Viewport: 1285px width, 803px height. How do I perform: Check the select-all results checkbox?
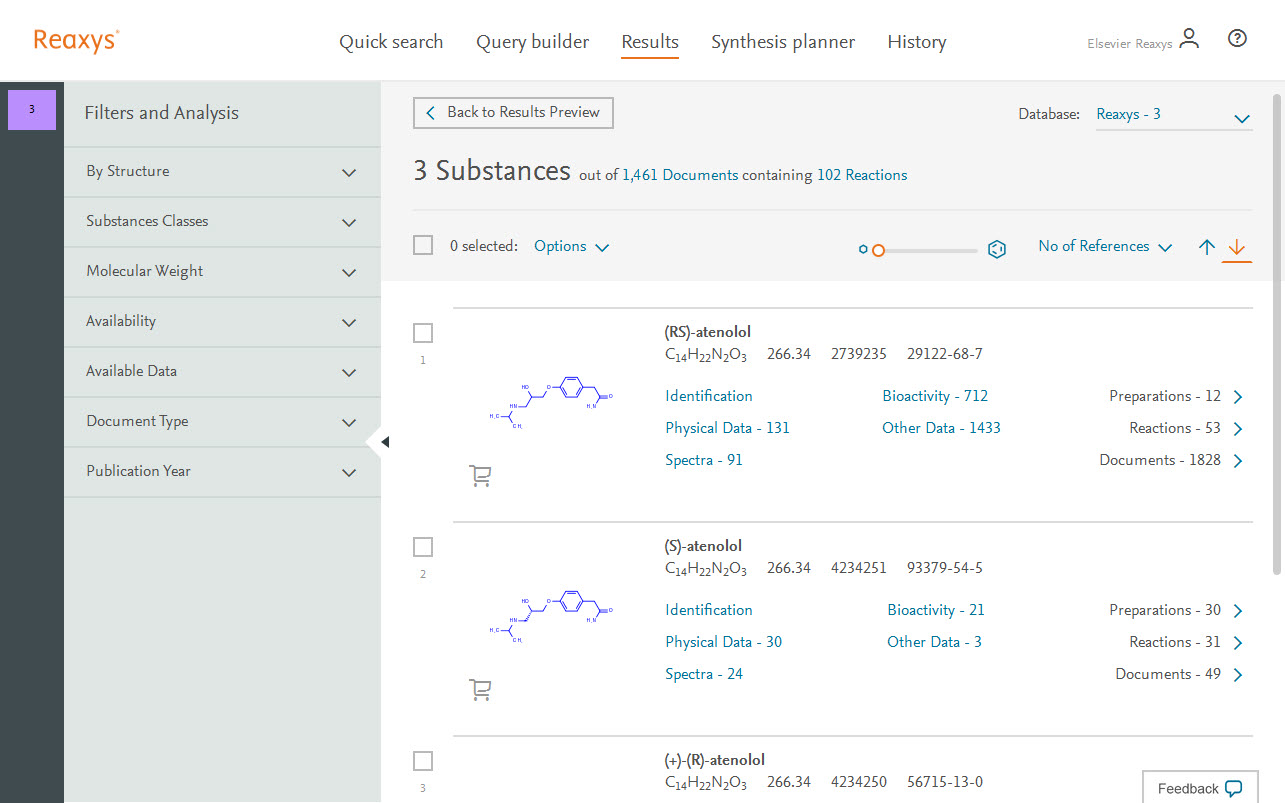point(423,246)
